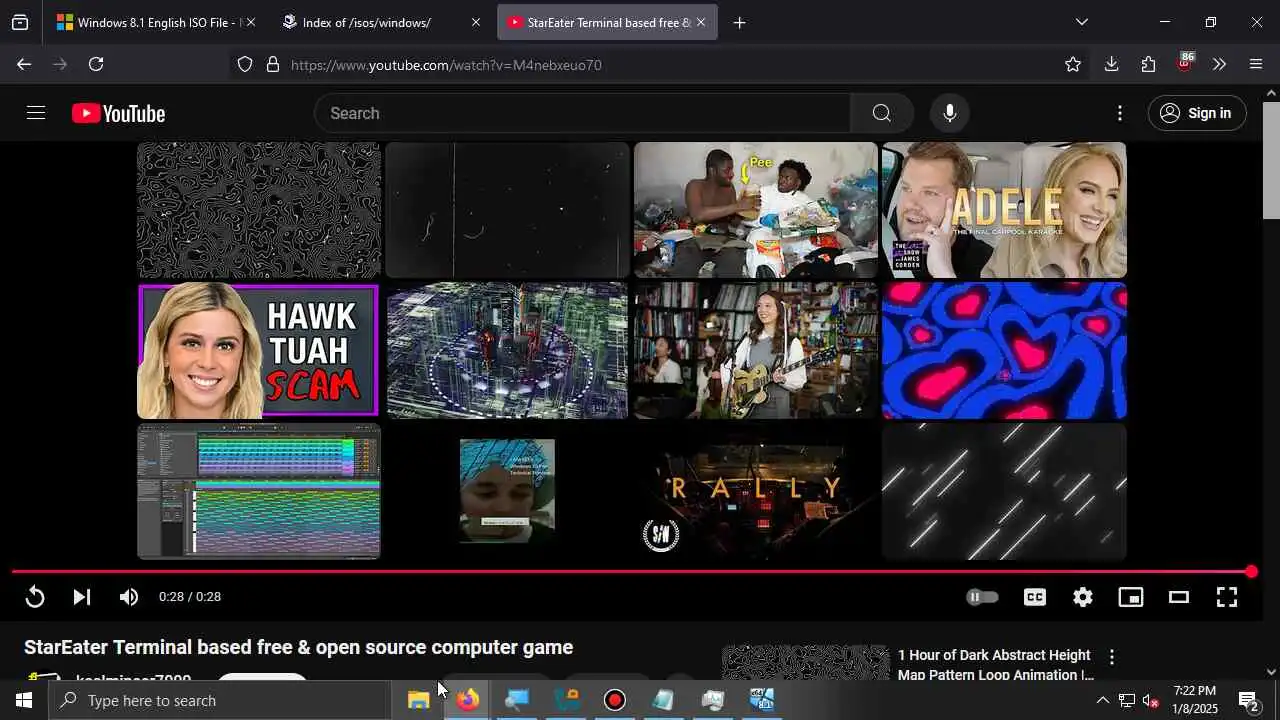Click the YouTube search magnifier button
This screenshot has width=1280, height=720.
(881, 113)
